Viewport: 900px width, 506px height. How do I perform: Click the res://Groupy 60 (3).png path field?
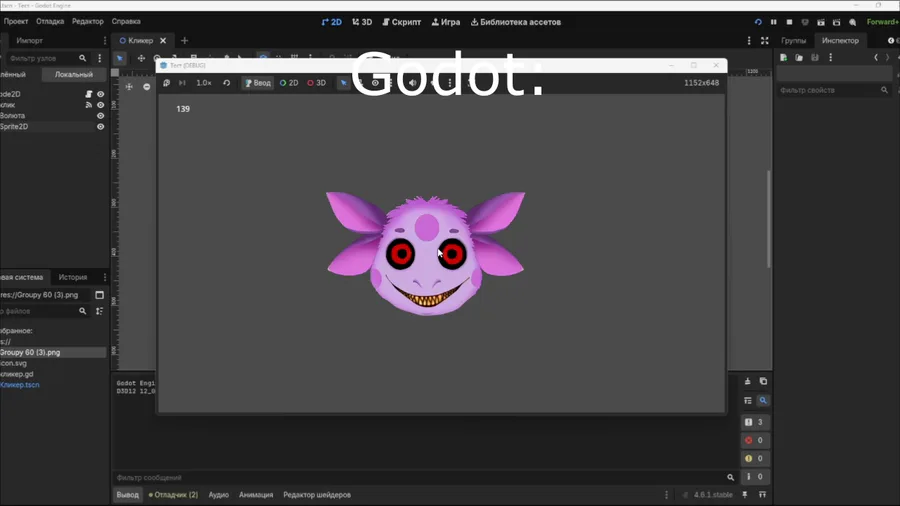45,295
